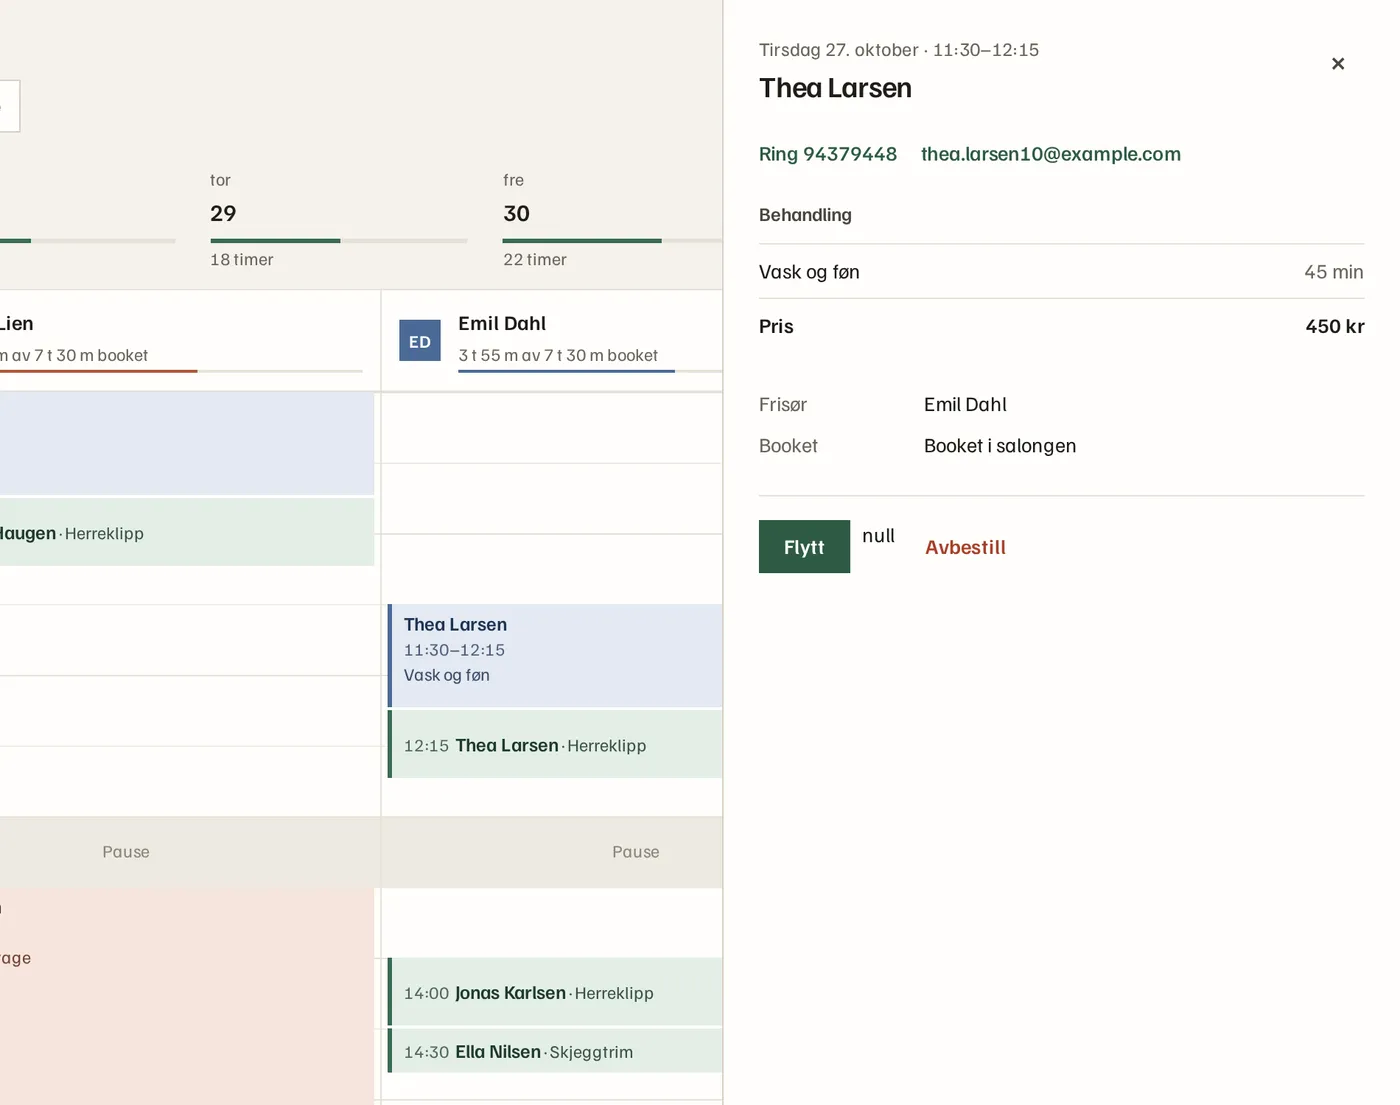The height and width of the screenshot is (1105, 1400).
Task: Click the Thea Larsen panel heading
Action: tap(835, 88)
